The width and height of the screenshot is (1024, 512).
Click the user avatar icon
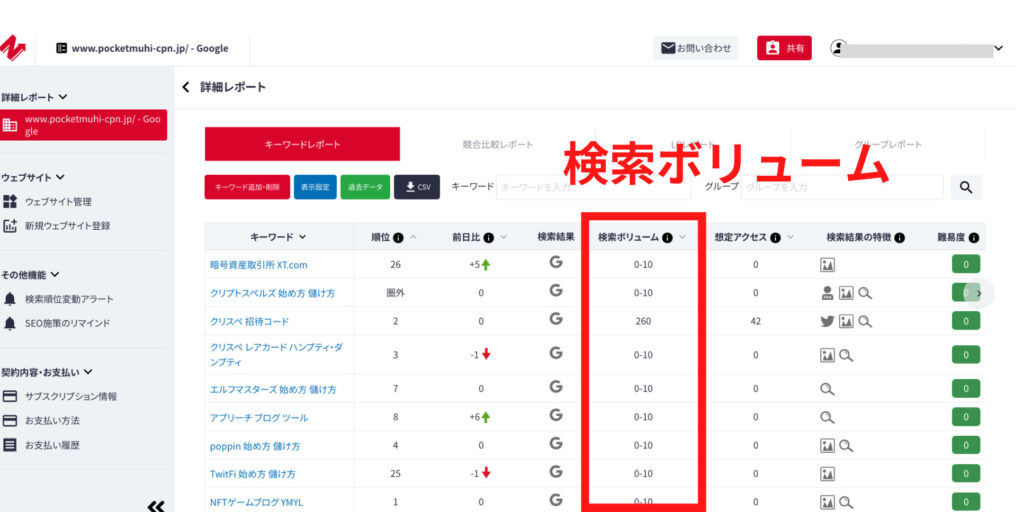(838, 48)
